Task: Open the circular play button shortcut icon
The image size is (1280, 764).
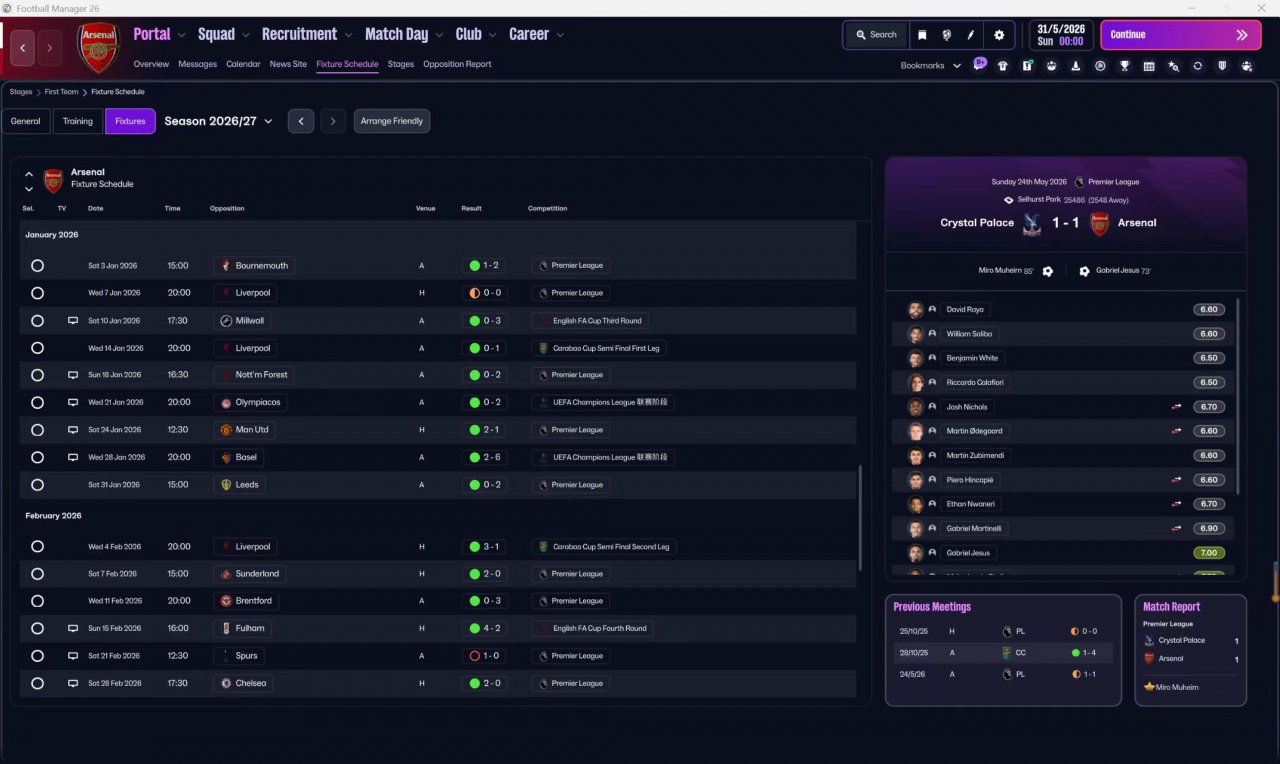Action: pyautogui.click(x=1100, y=66)
